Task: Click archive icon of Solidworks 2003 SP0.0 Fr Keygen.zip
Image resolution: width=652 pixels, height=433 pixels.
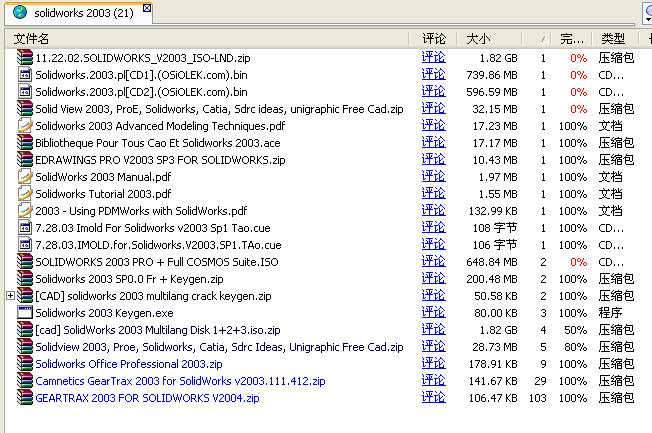Action: (x=25, y=279)
